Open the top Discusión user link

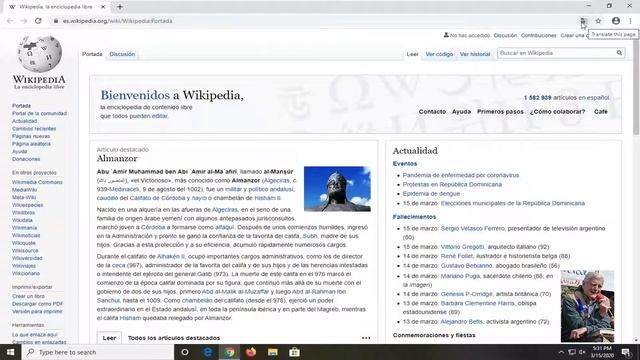pos(505,36)
